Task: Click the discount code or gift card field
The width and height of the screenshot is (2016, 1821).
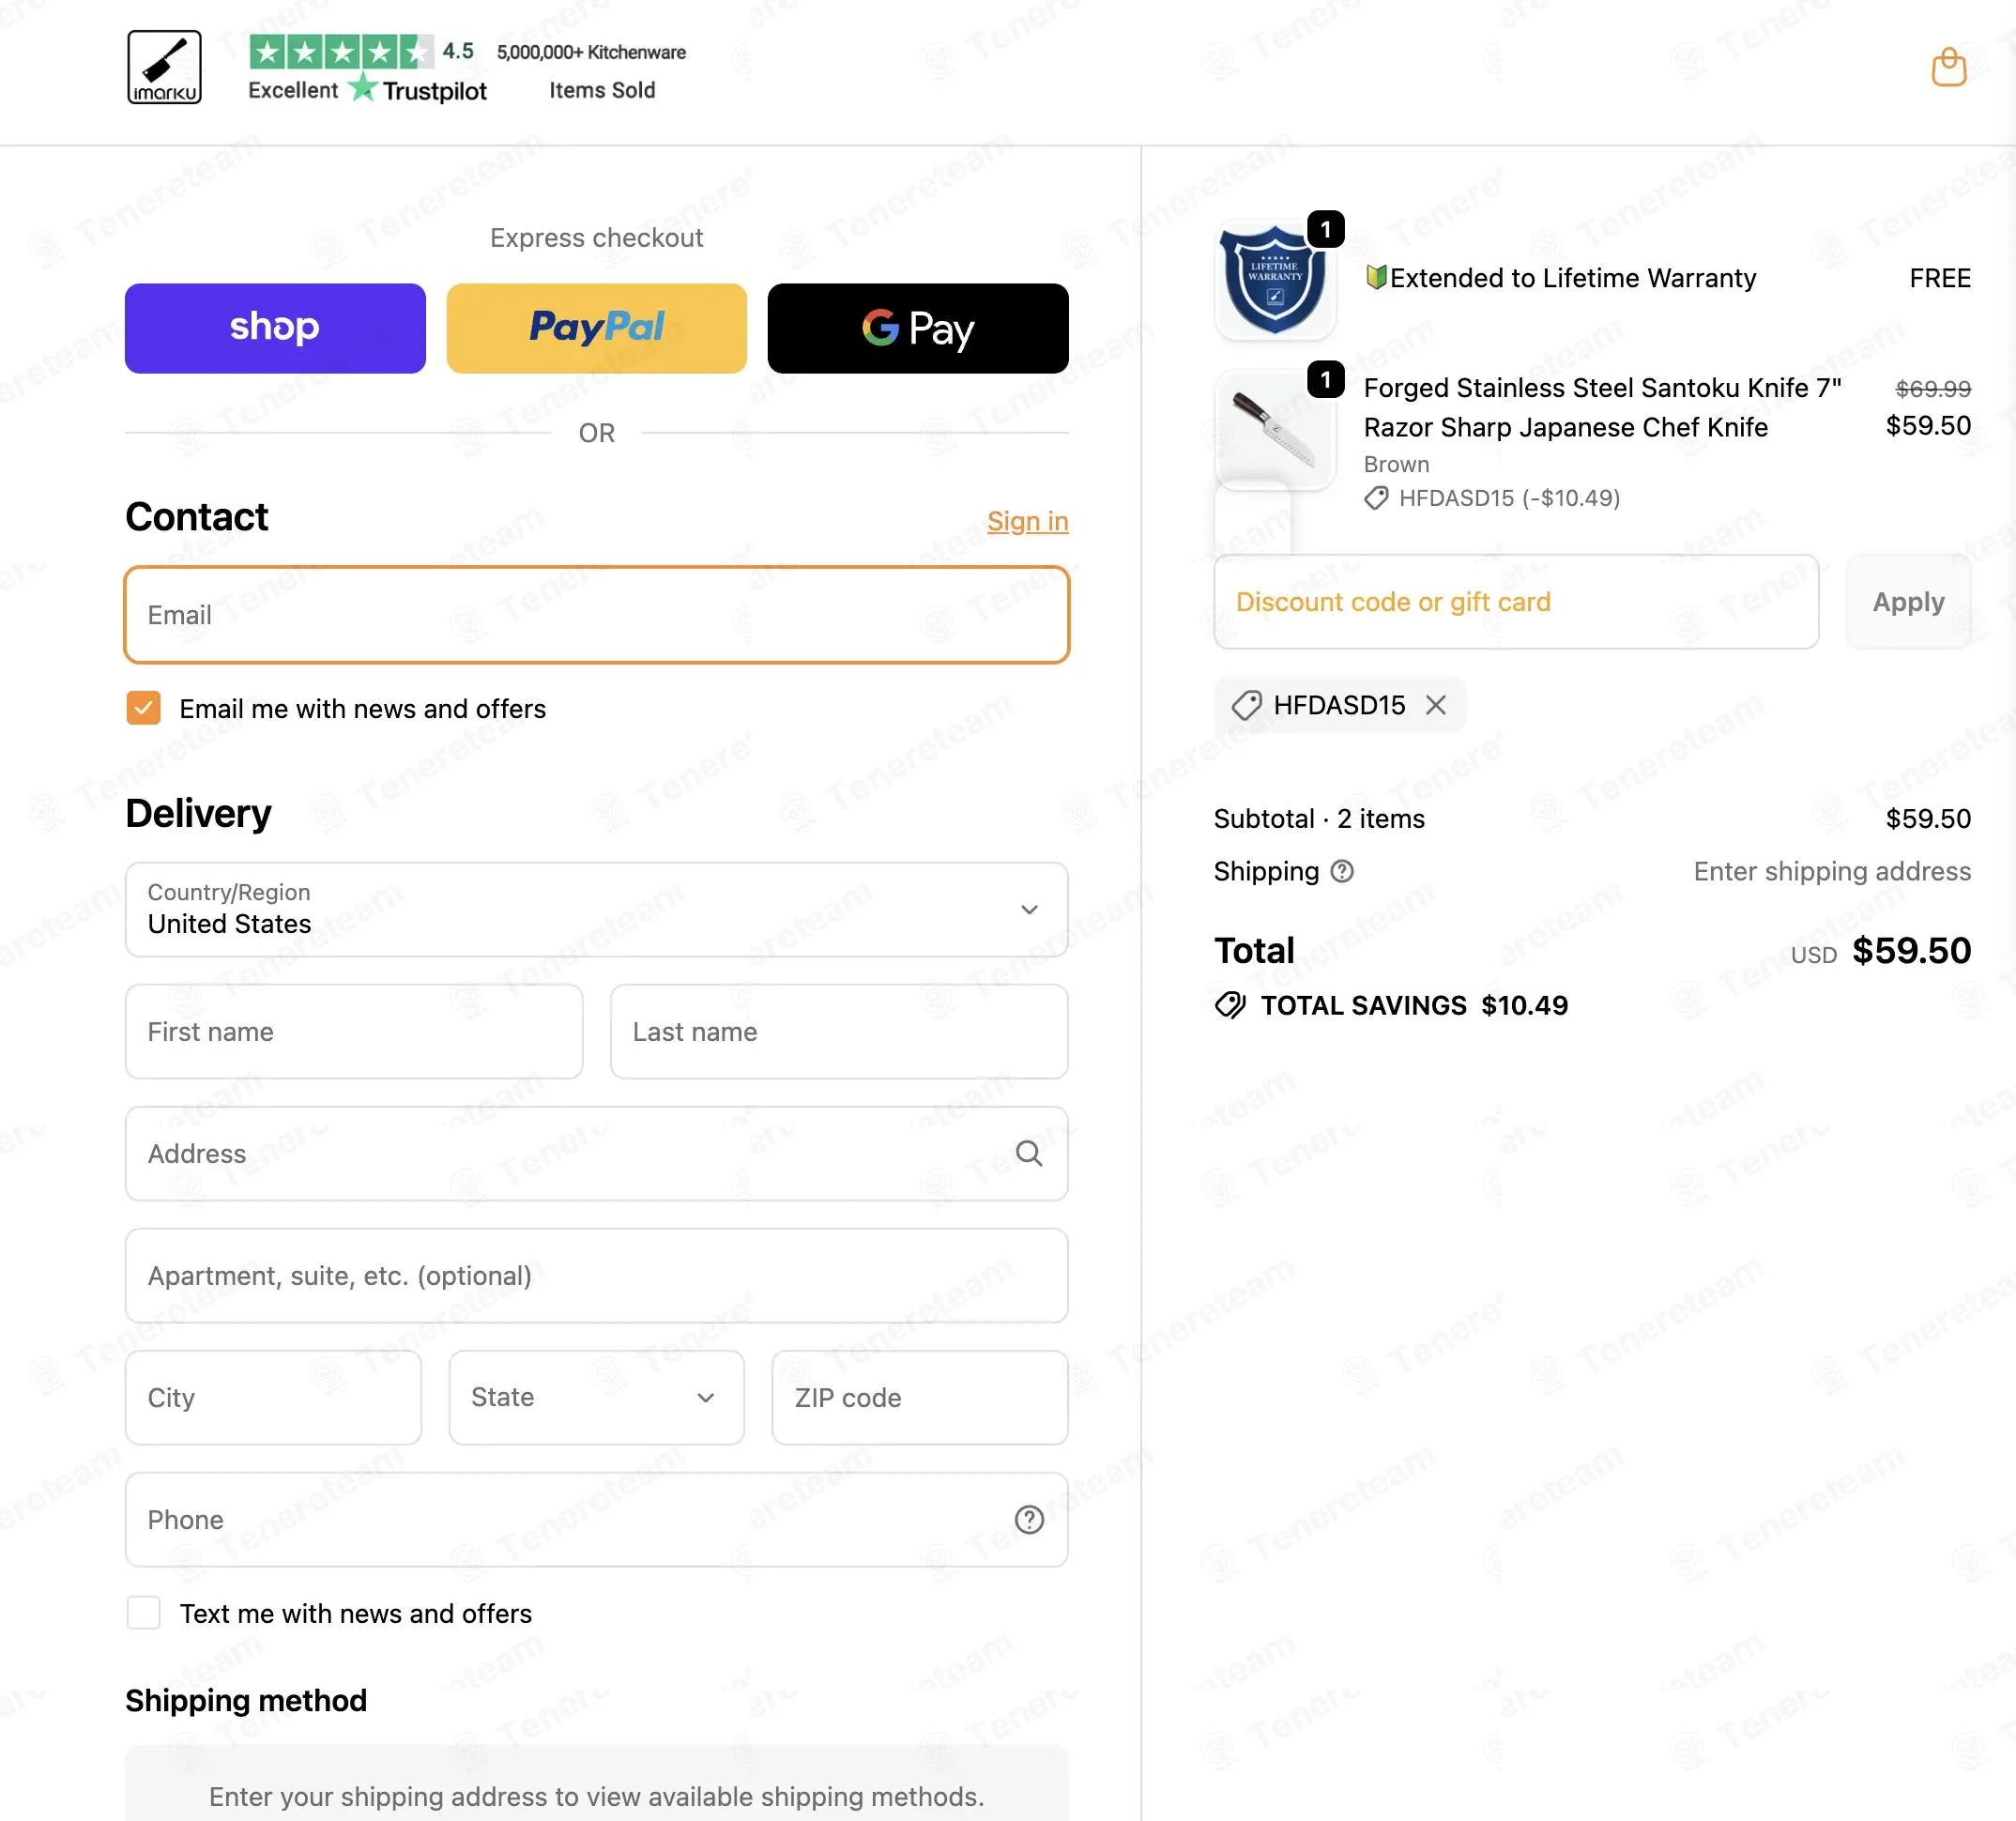Action: point(1515,602)
